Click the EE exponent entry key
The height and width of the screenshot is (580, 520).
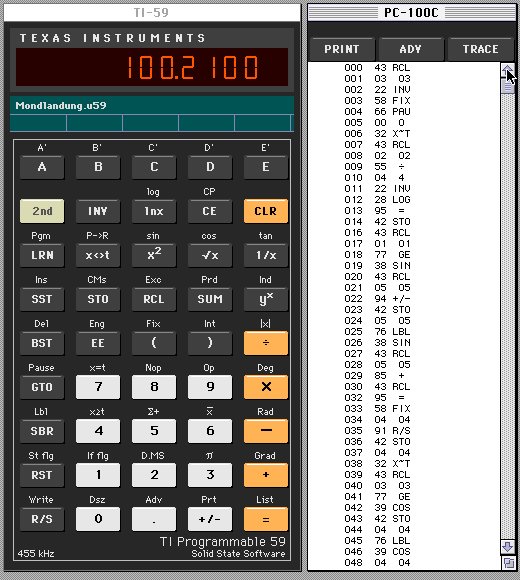[x=98, y=343]
